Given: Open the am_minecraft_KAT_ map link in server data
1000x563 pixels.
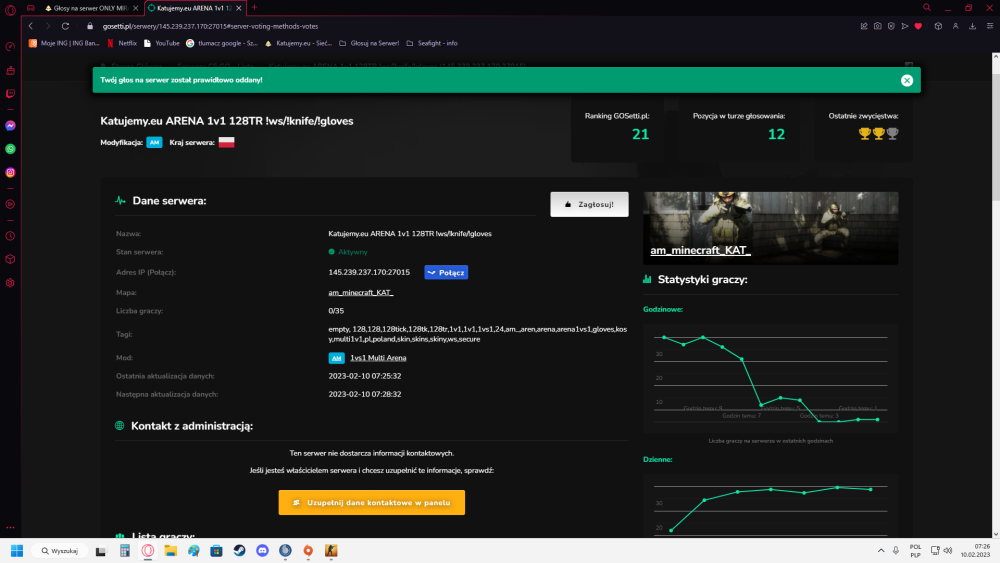Looking at the screenshot, I should (x=361, y=293).
